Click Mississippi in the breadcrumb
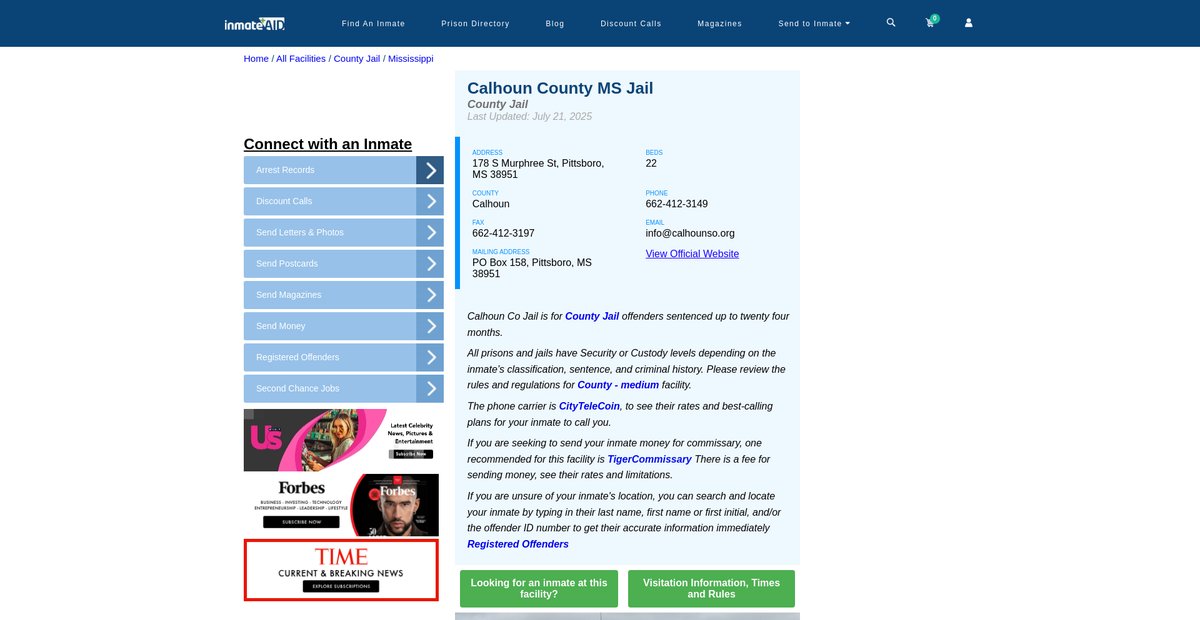 tap(410, 59)
